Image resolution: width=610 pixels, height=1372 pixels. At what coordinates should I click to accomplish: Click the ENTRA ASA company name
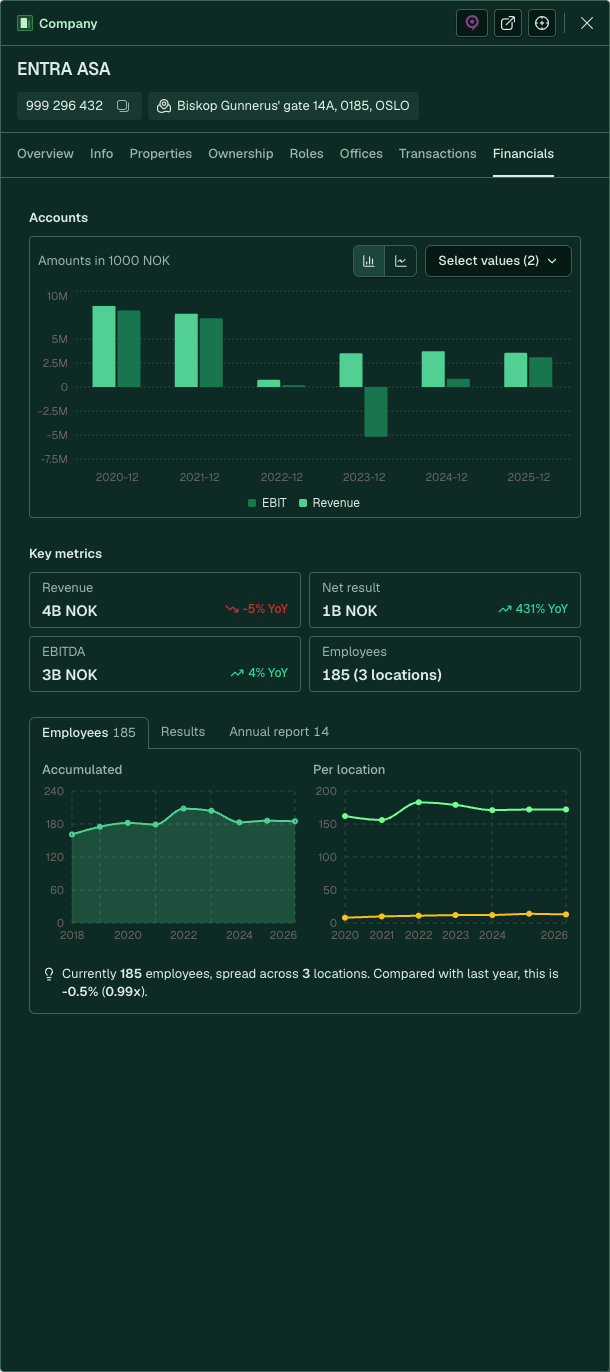tap(64, 69)
